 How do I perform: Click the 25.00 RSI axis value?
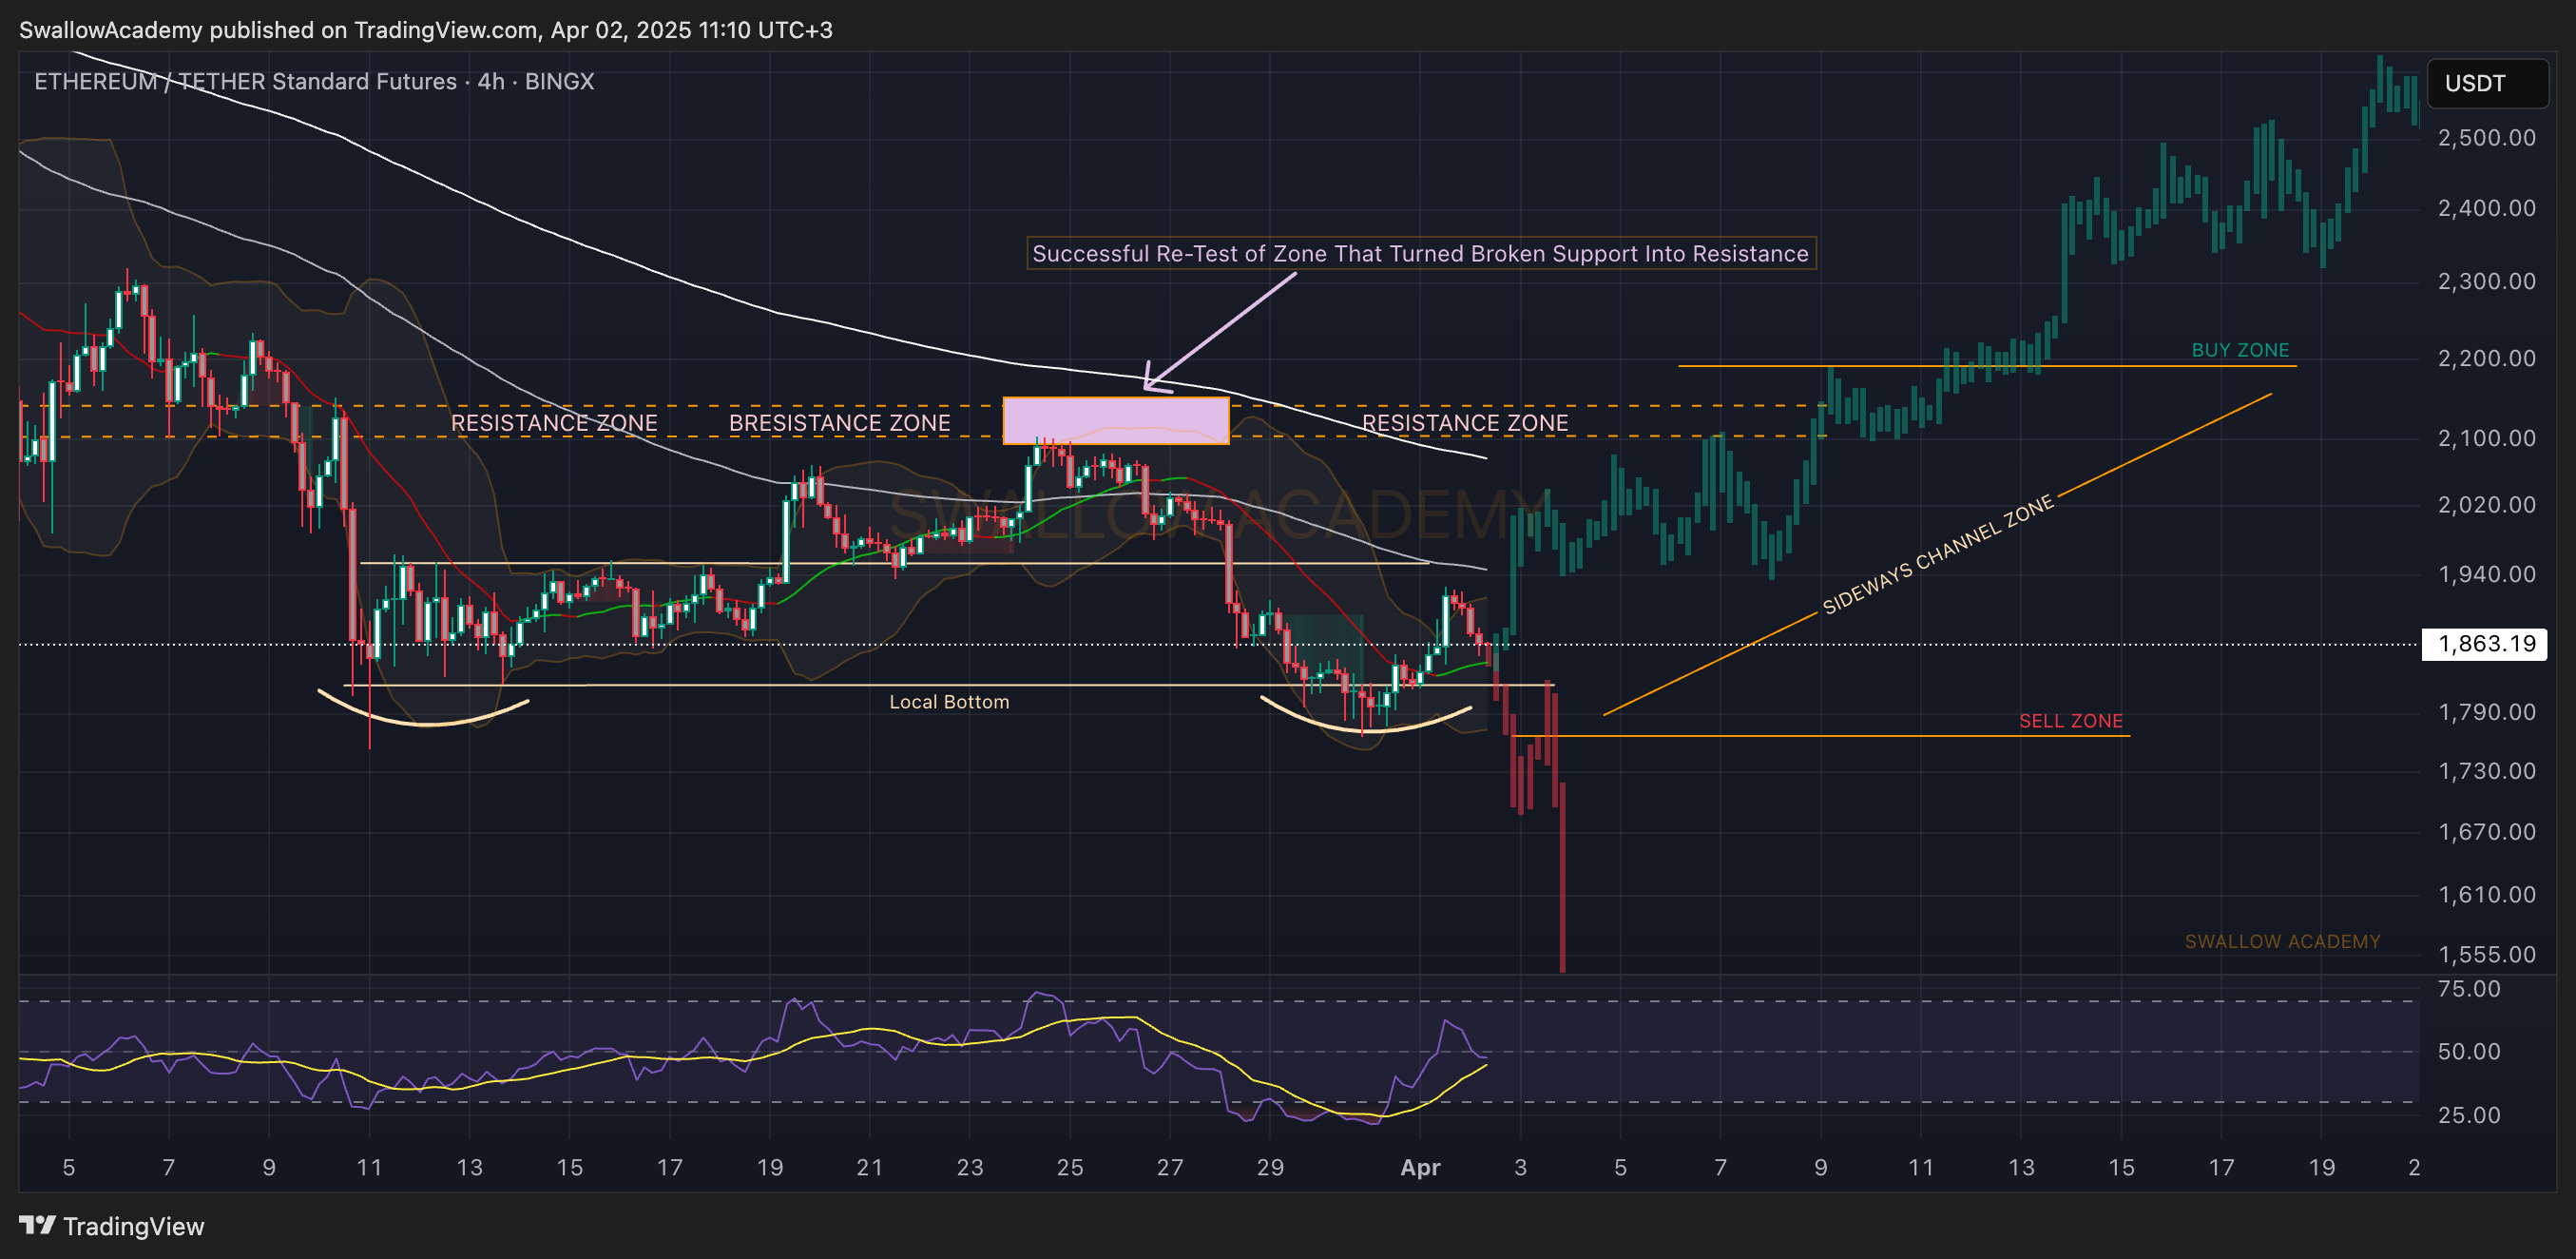pos(2469,1115)
